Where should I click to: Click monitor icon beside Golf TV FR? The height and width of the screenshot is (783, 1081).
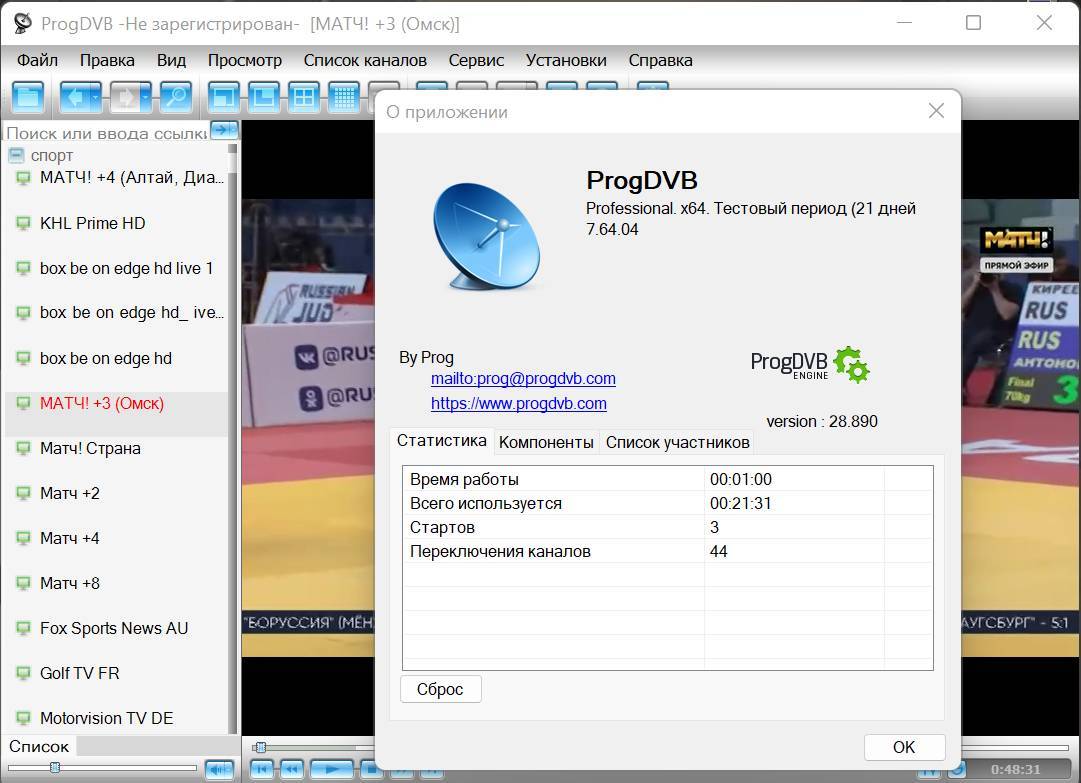[23, 673]
